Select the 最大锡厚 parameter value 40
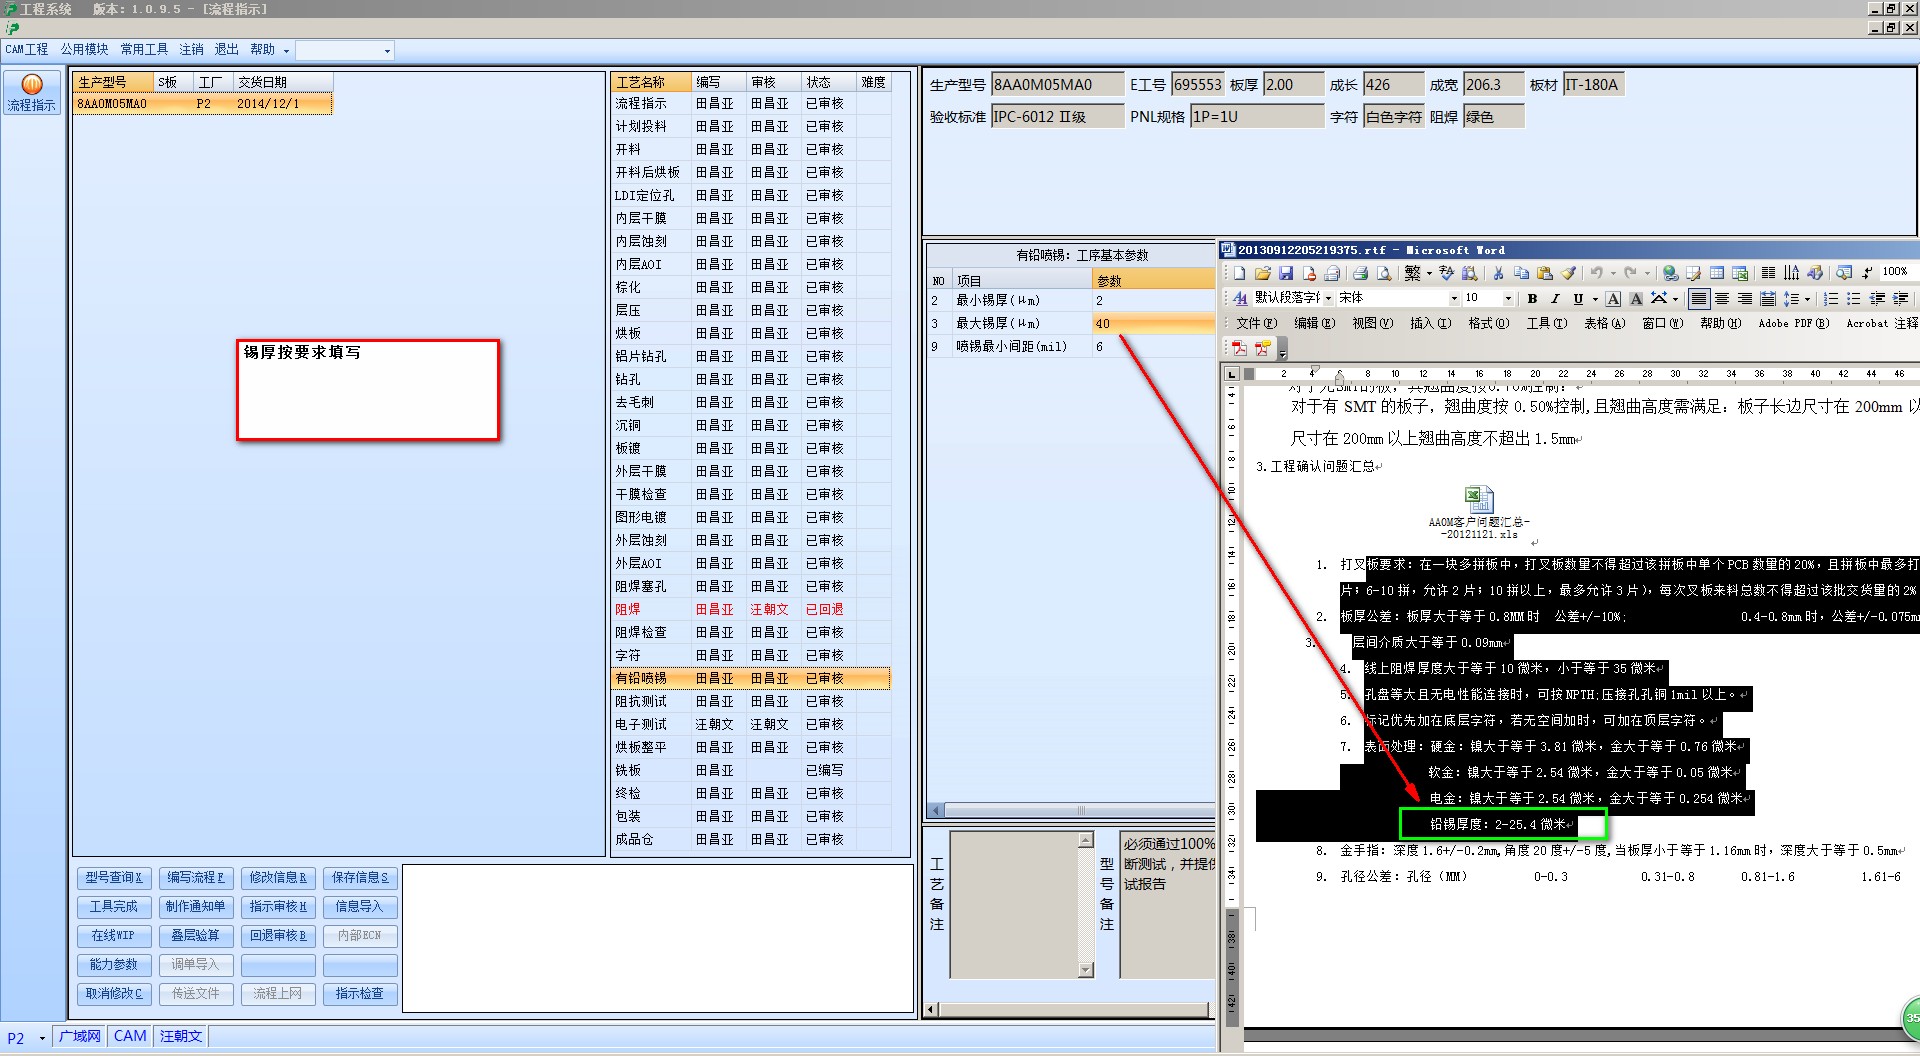This screenshot has width=1920, height=1056. 1153,323
